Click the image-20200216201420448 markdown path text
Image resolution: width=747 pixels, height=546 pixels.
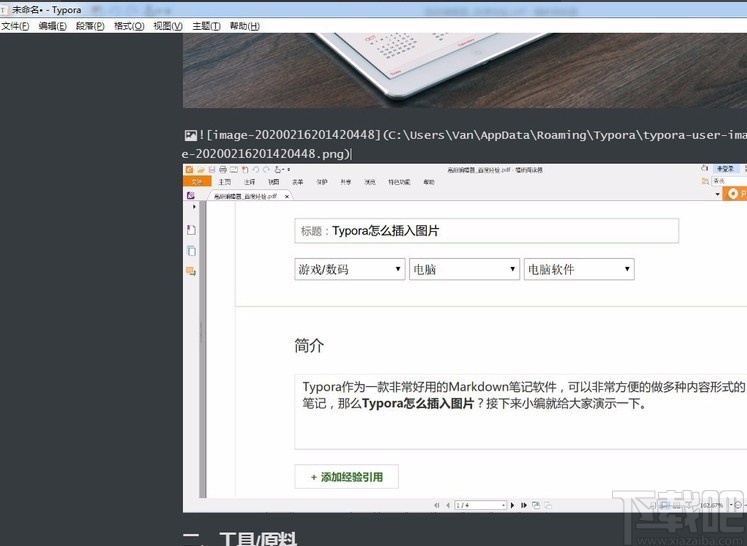pyautogui.click(x=464, y=144)
